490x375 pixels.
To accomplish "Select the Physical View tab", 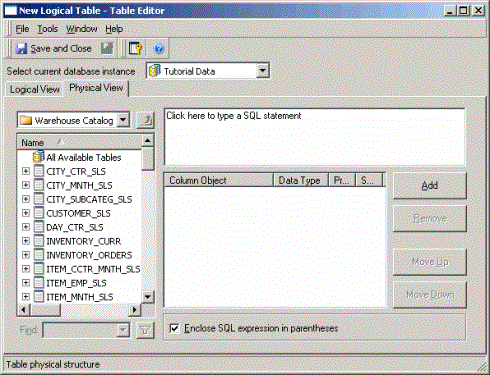I will tap(96, 88).
